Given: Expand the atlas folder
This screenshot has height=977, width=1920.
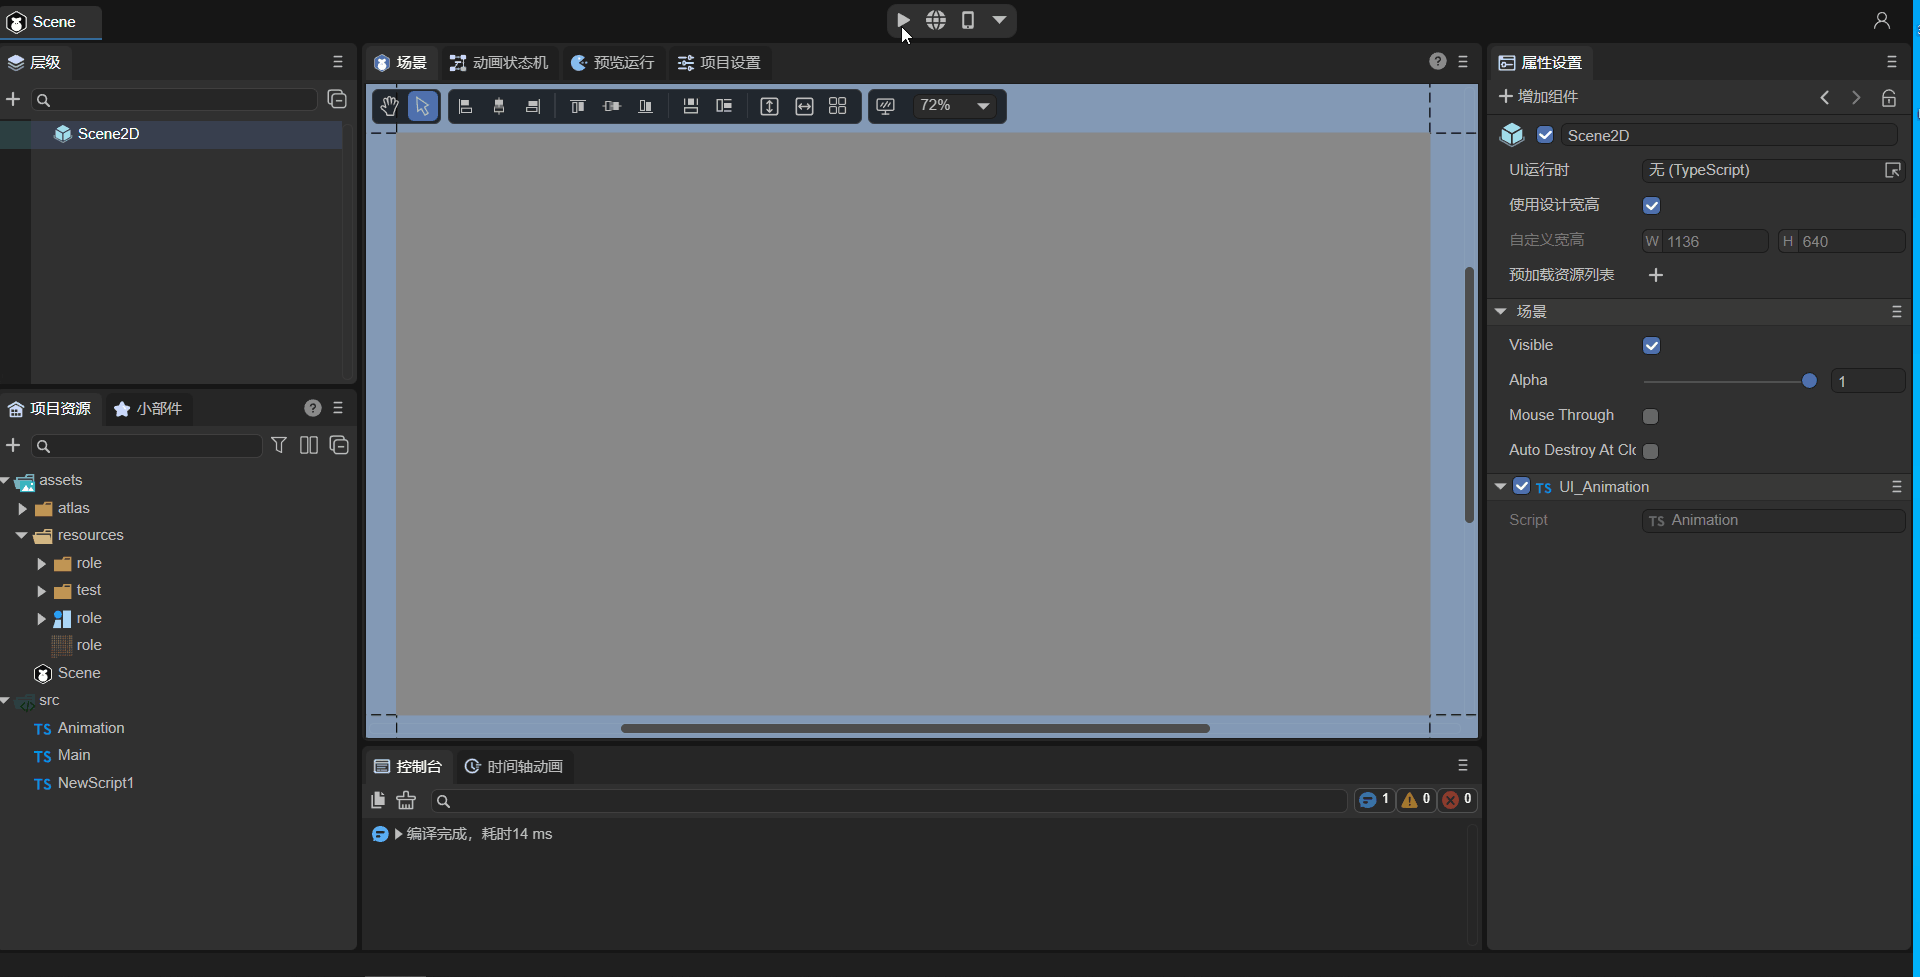Looking at the screenshot, I should [22, 509].
